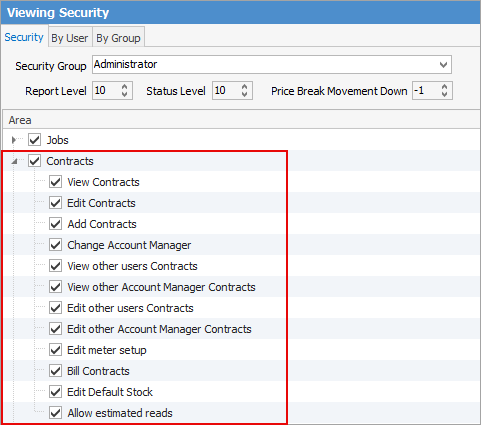
Task: Select the Change Account Manager row text
Action: coord(129,245)
